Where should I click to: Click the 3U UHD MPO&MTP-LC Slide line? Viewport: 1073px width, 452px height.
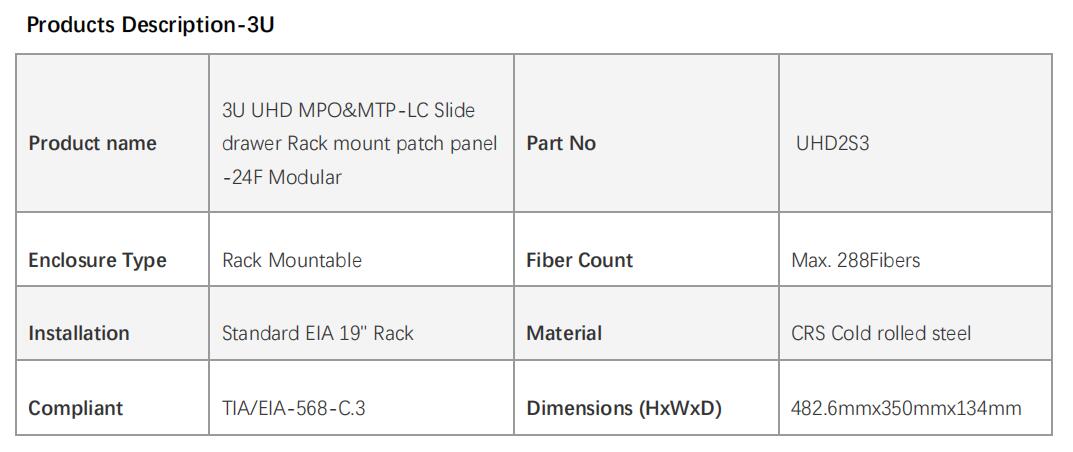coord(348,110)
